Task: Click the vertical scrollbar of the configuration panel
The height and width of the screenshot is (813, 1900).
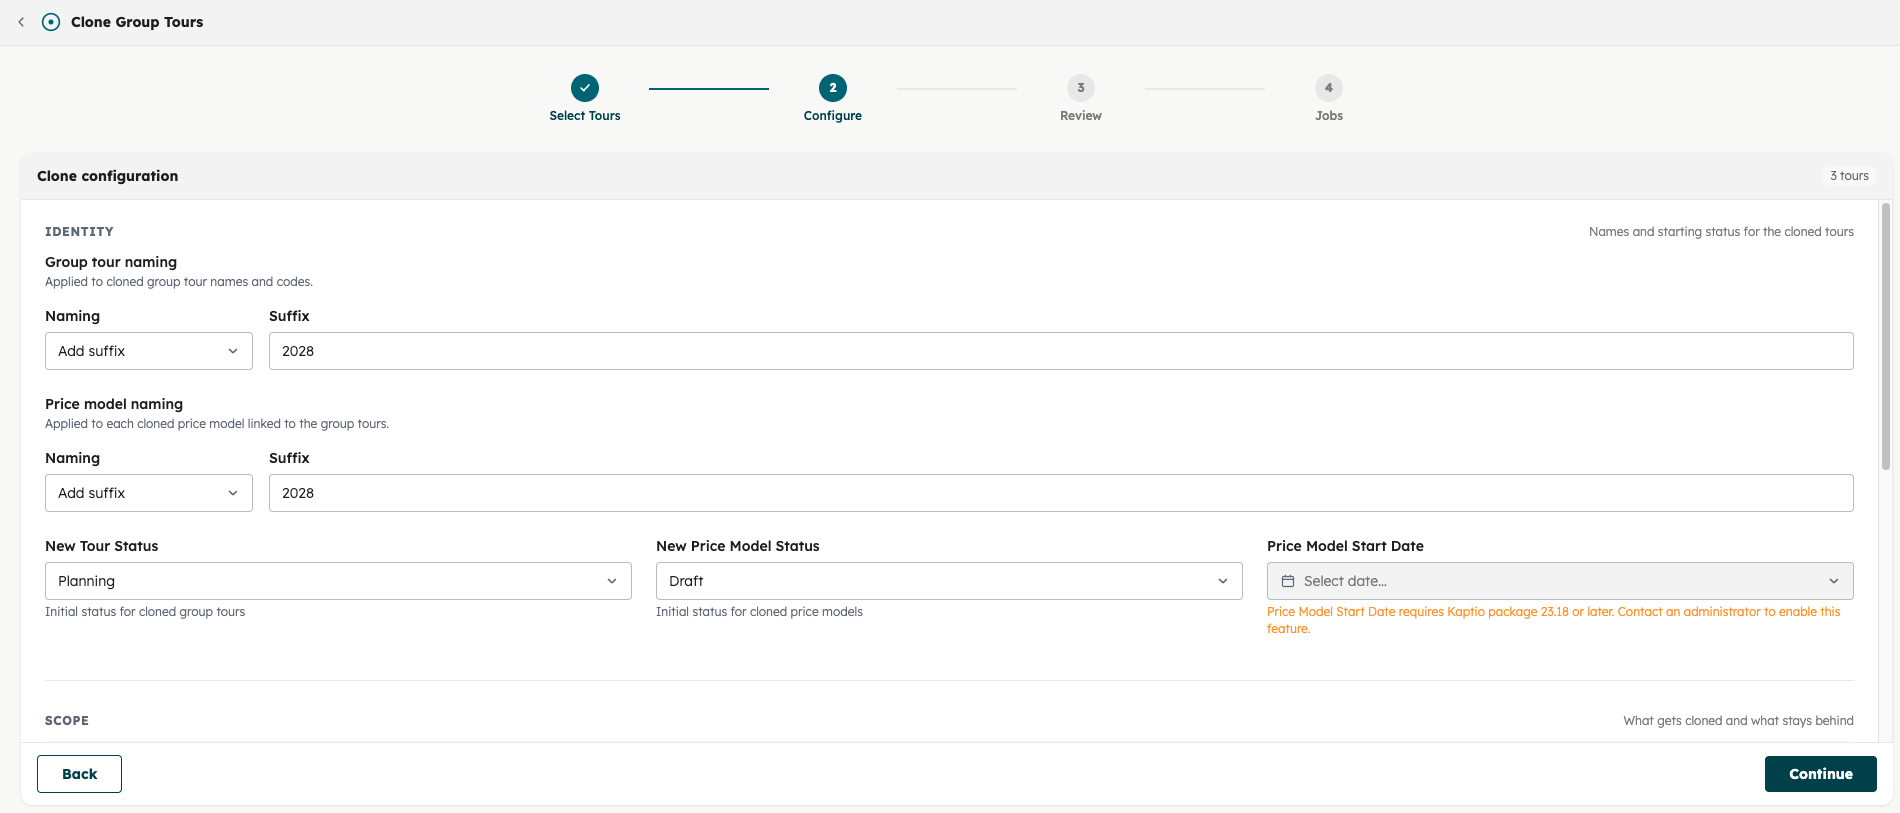Action: (1886, 337)
